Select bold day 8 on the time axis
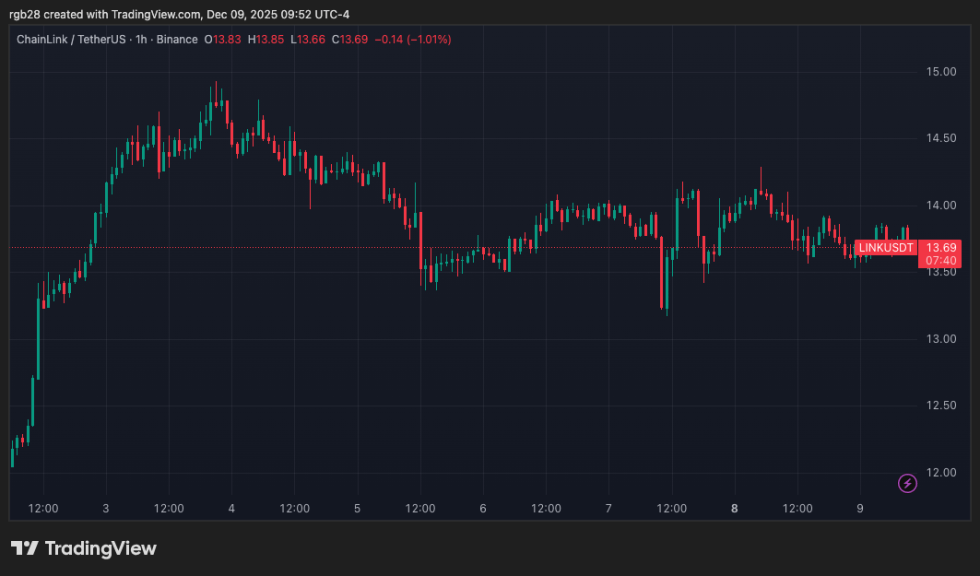The width and height of the screenshot is (980, 576). pyautogui.click(x=734, y=508)
